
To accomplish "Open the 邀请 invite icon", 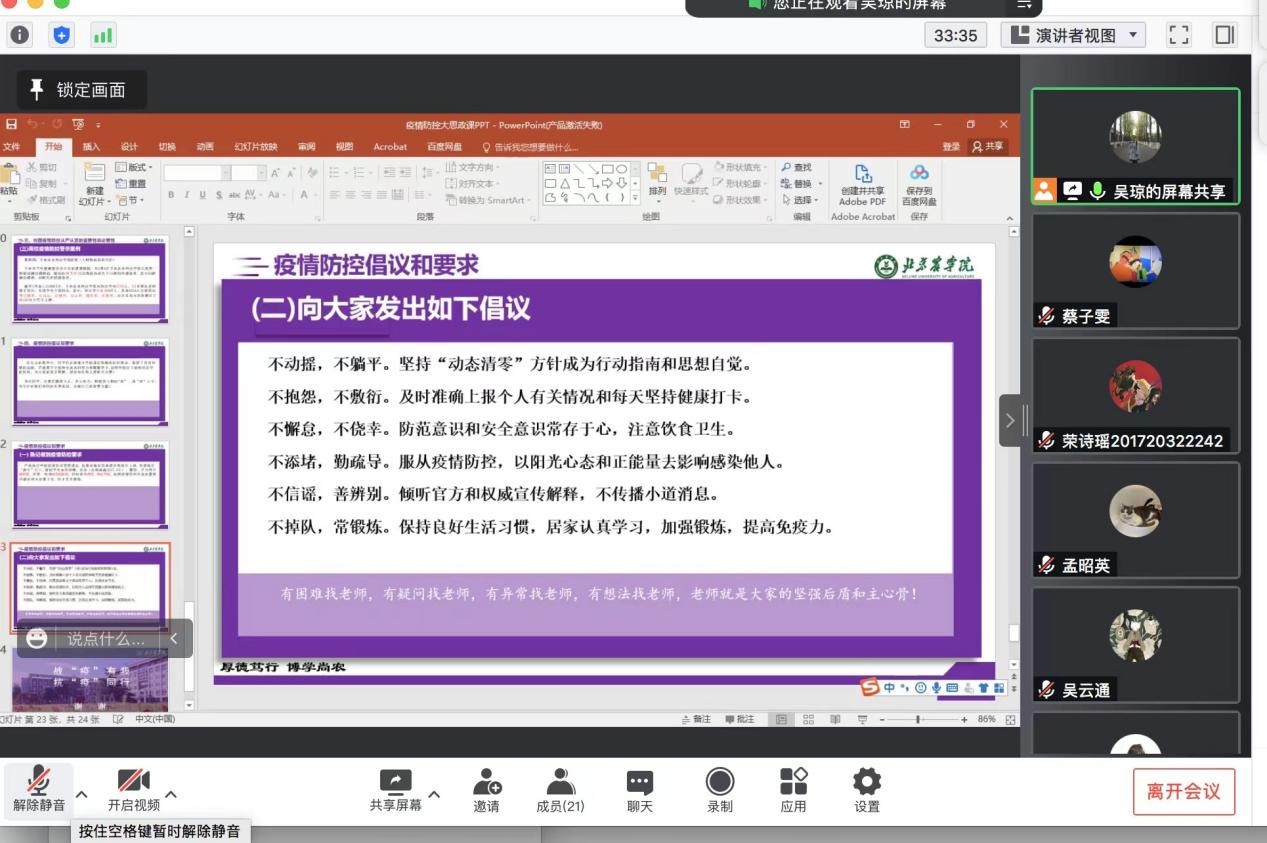I will pos(487,783).
